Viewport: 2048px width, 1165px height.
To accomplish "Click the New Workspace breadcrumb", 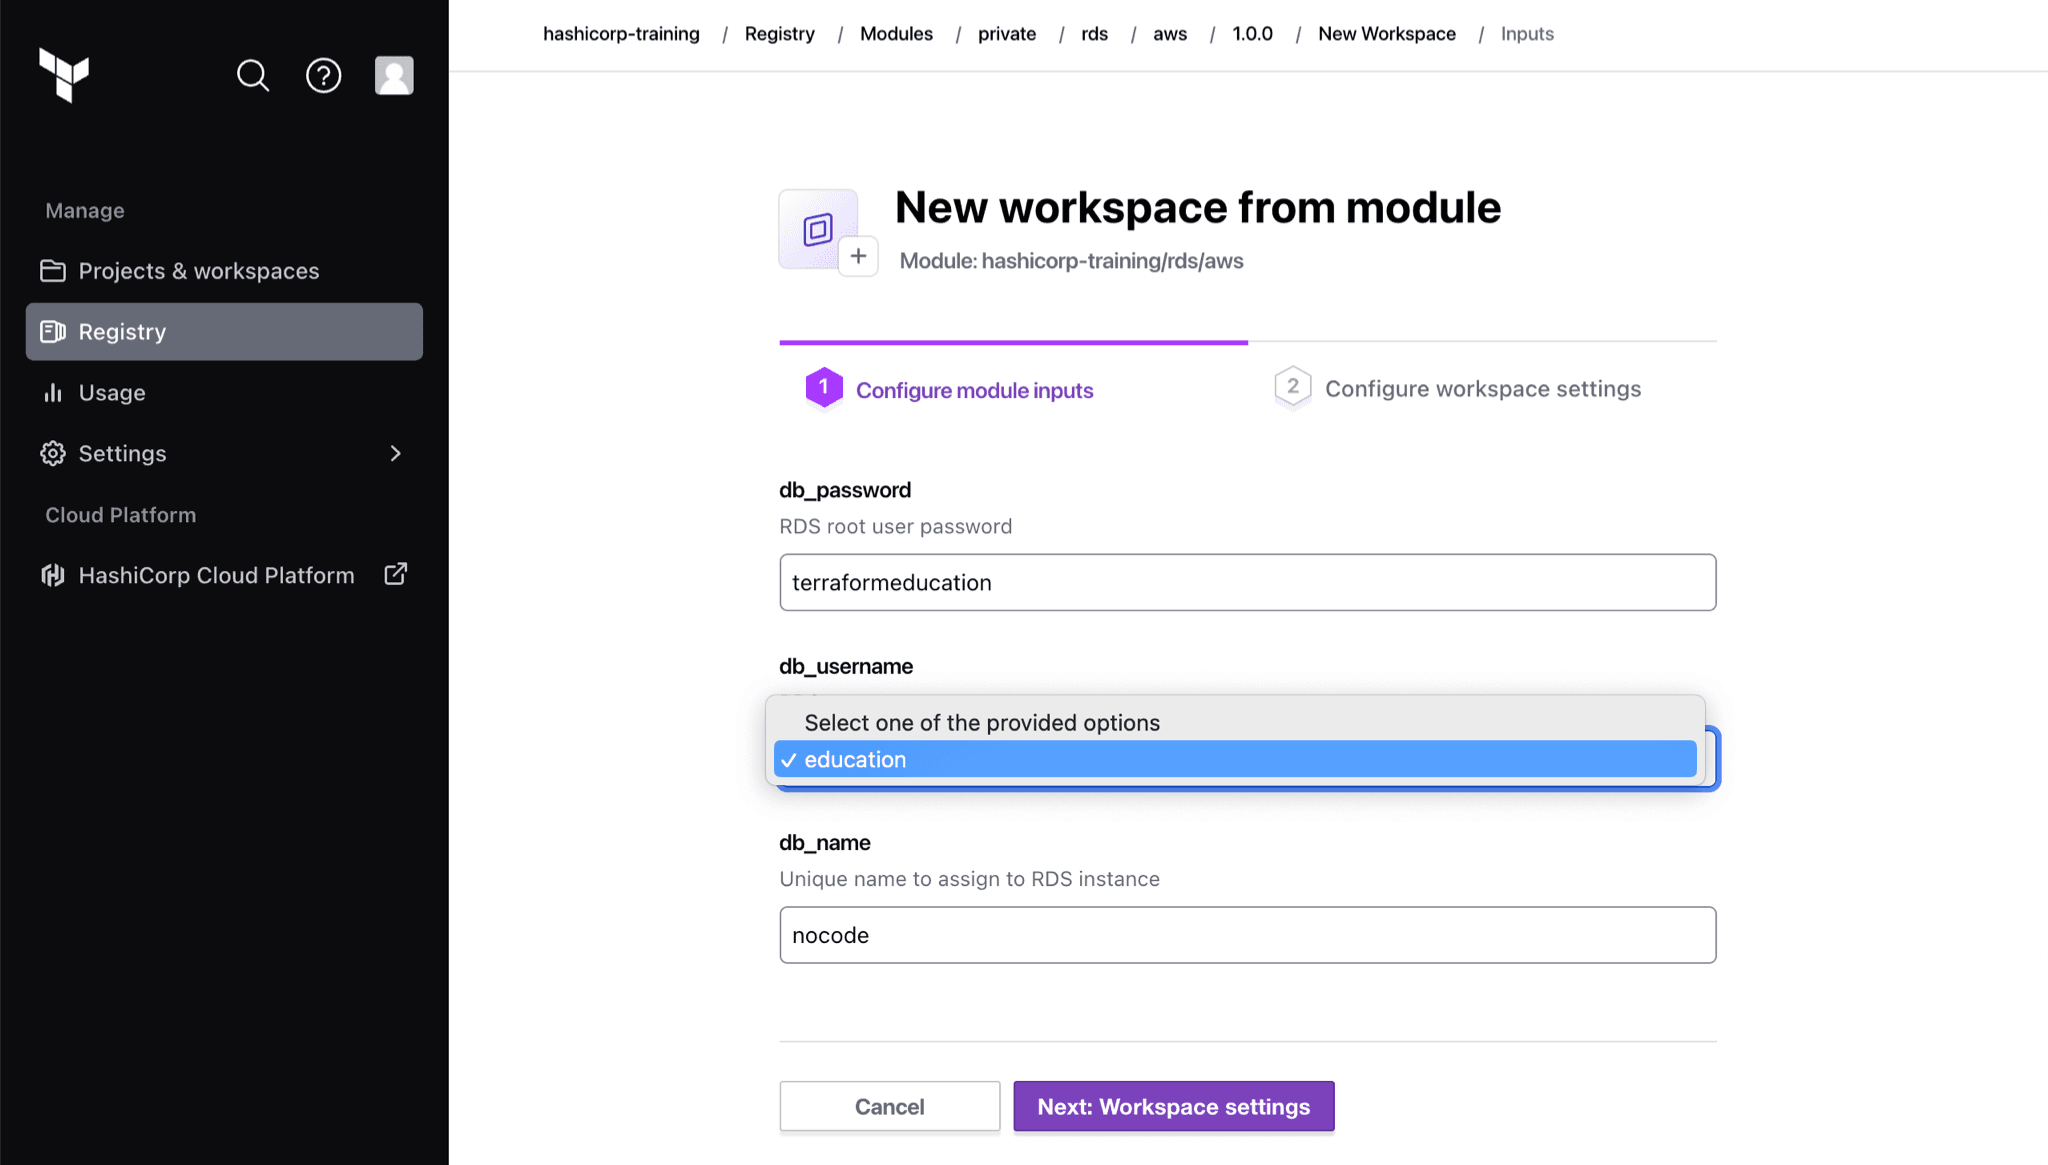I will coord(1387,34).
